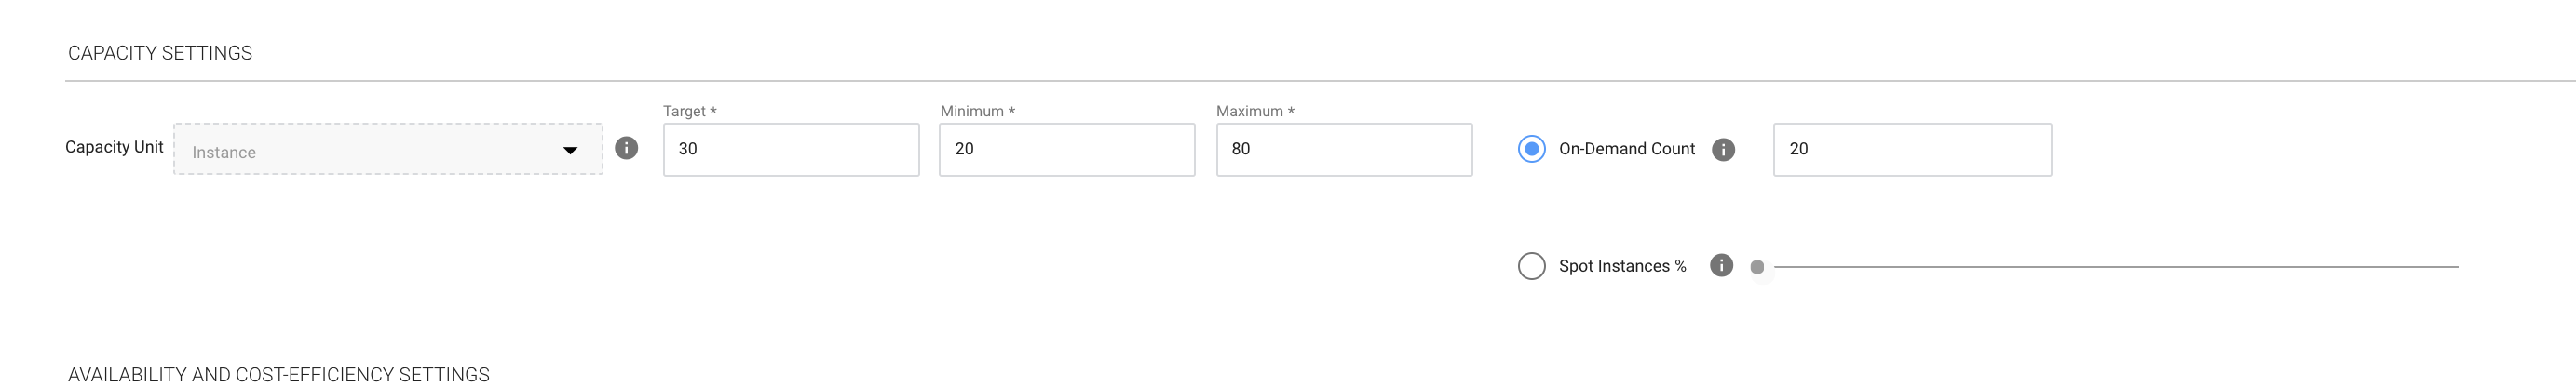2576x387 pixels.
Task: Click the Capacity Unit label
Action: [x=114, y=147]
